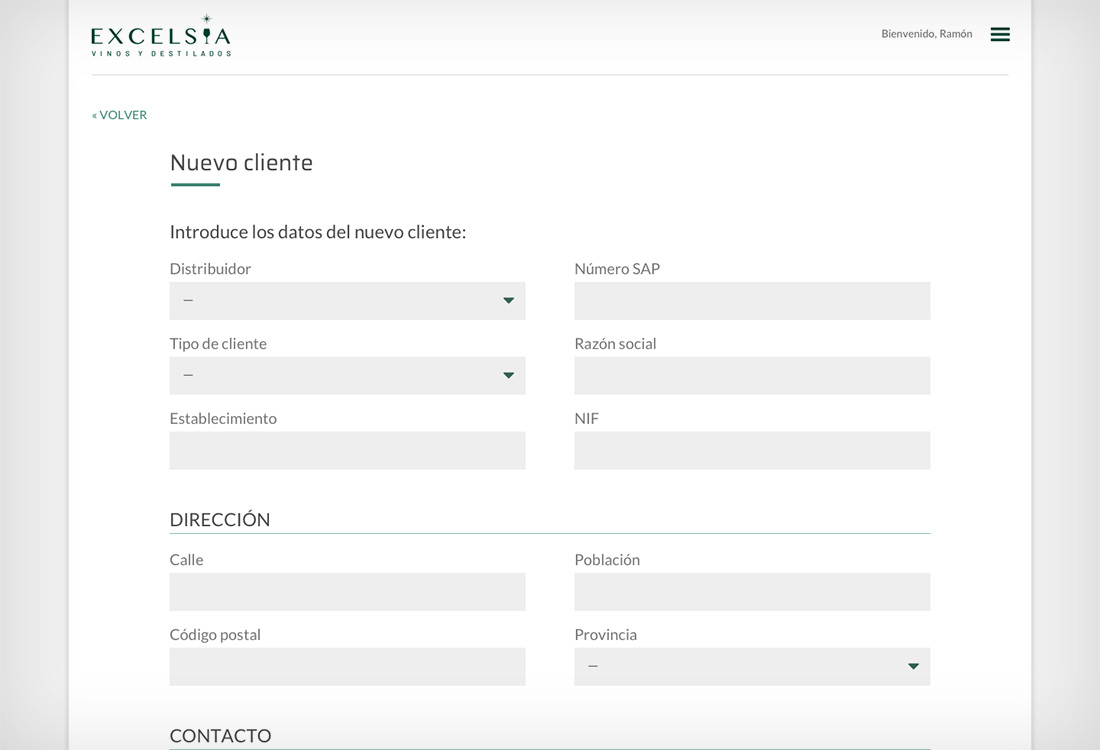The width and height of the screenshot is (1100, 750).
Task: Click the arrow icon in Tipo de cliente field
Action: (x=508, y=376)
